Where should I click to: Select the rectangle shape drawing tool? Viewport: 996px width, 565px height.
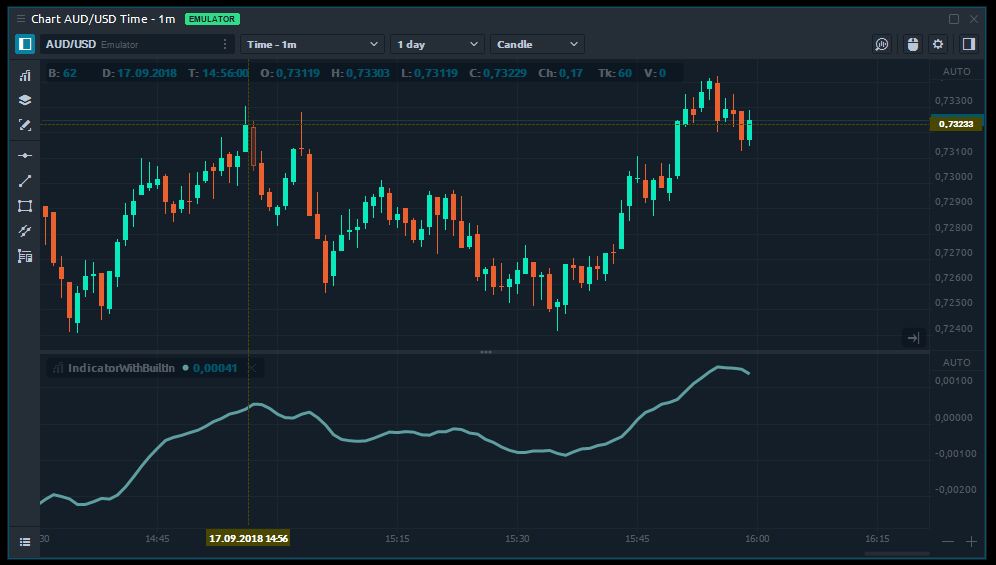pos(25,206)
